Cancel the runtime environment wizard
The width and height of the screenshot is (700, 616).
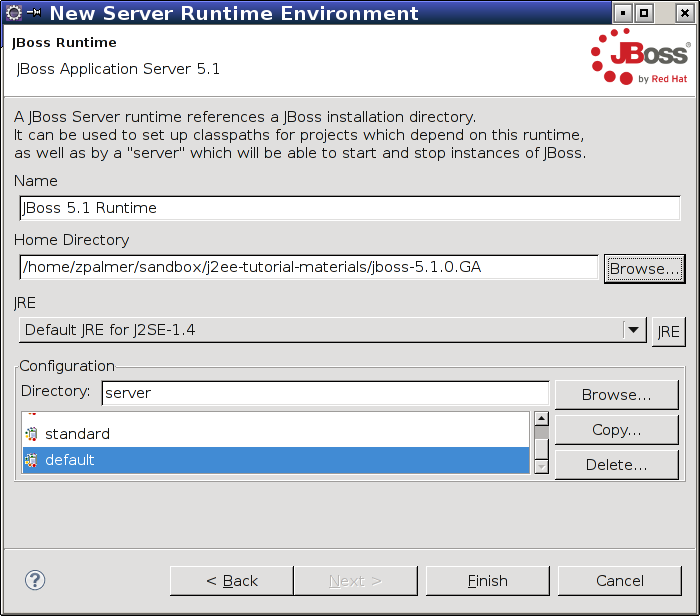(x=620, y=581)
